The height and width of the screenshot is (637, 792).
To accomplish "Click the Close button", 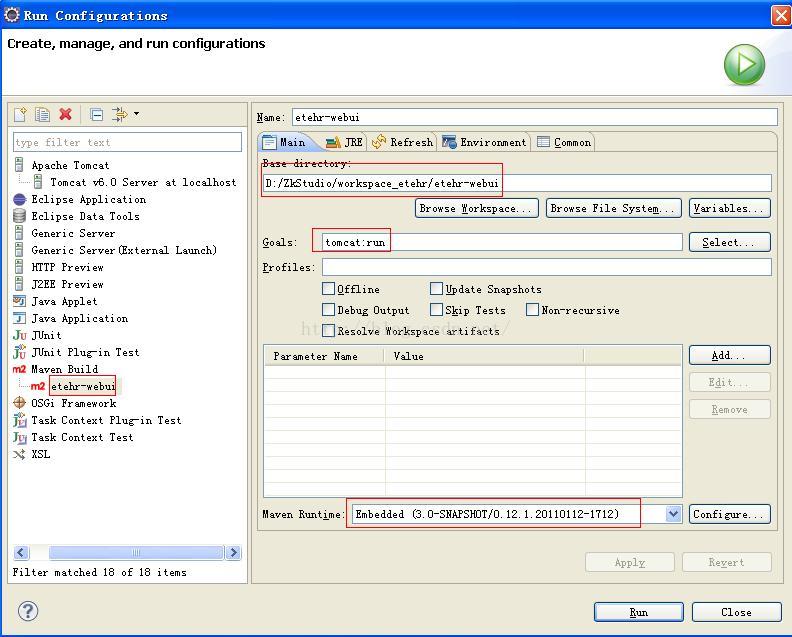I will tap(736, 612).
